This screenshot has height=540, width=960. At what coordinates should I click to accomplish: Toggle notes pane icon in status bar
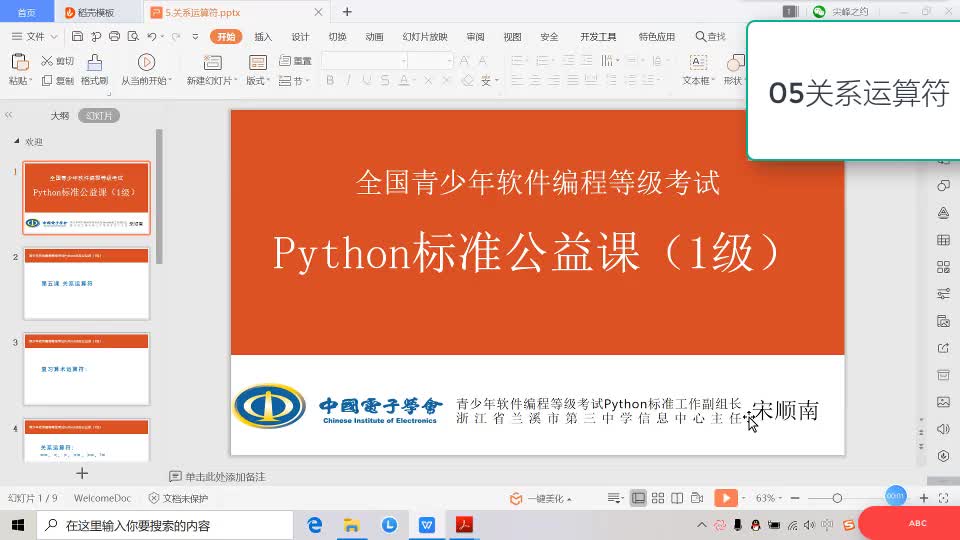coord(614,498)
